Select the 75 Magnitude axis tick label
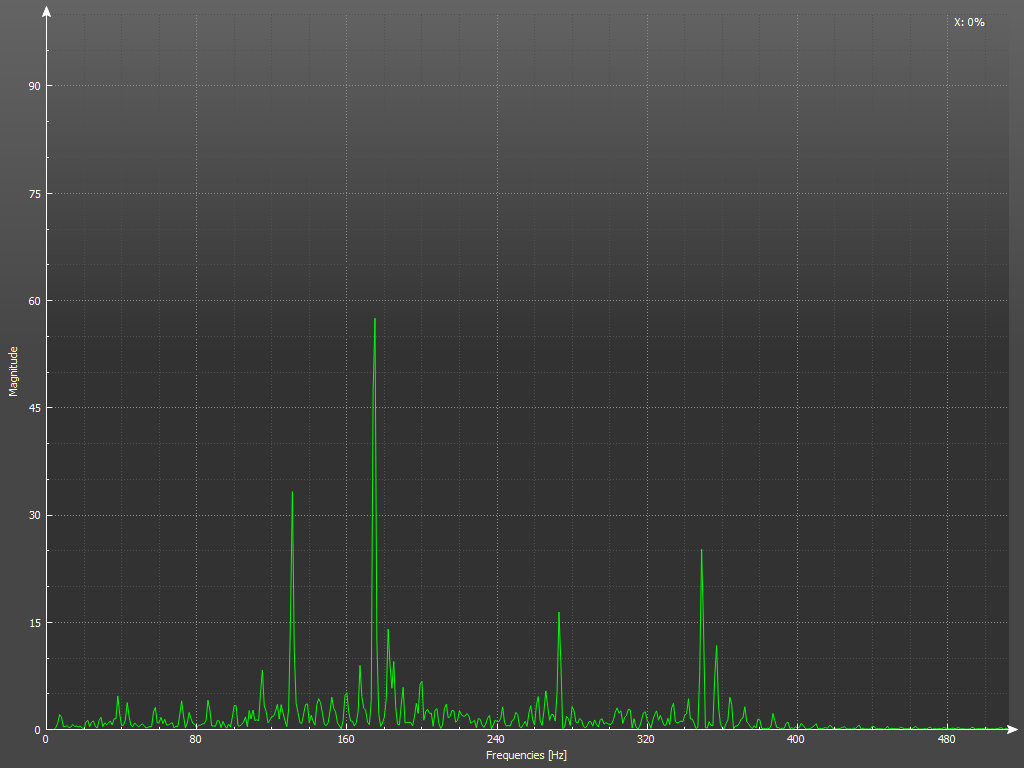Viewport: 1024px width, 768px height. coord(34,193)
